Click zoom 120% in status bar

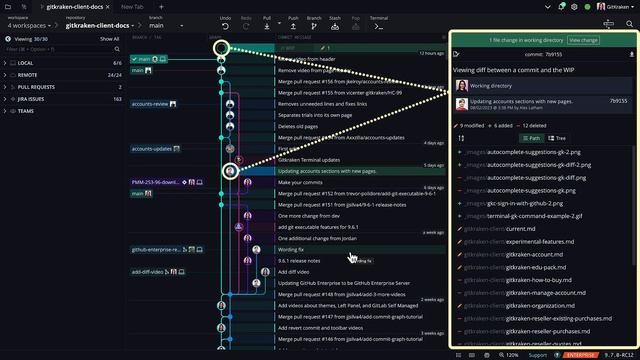pyautogui.click(x=508, y=355)
